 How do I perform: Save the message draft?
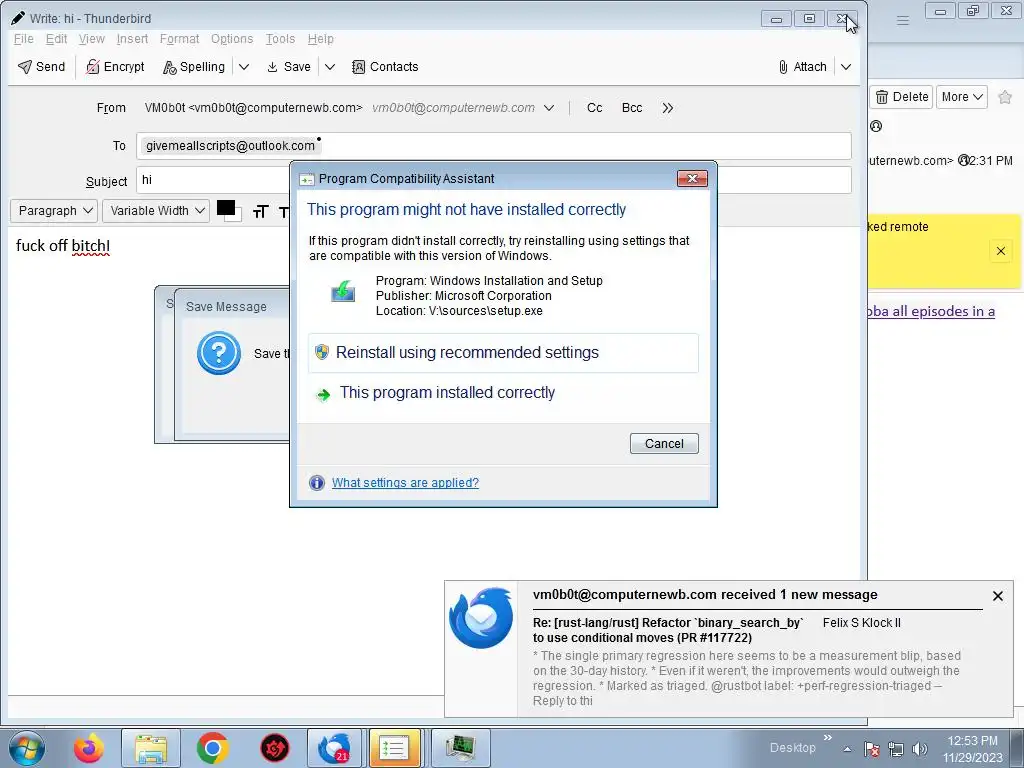(289, 67)
